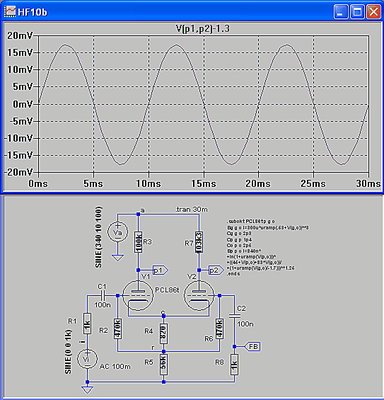Click the V(p1,p2)-1.3 trace label
Screen dimensions: 384x400
[x=203, y=29]
